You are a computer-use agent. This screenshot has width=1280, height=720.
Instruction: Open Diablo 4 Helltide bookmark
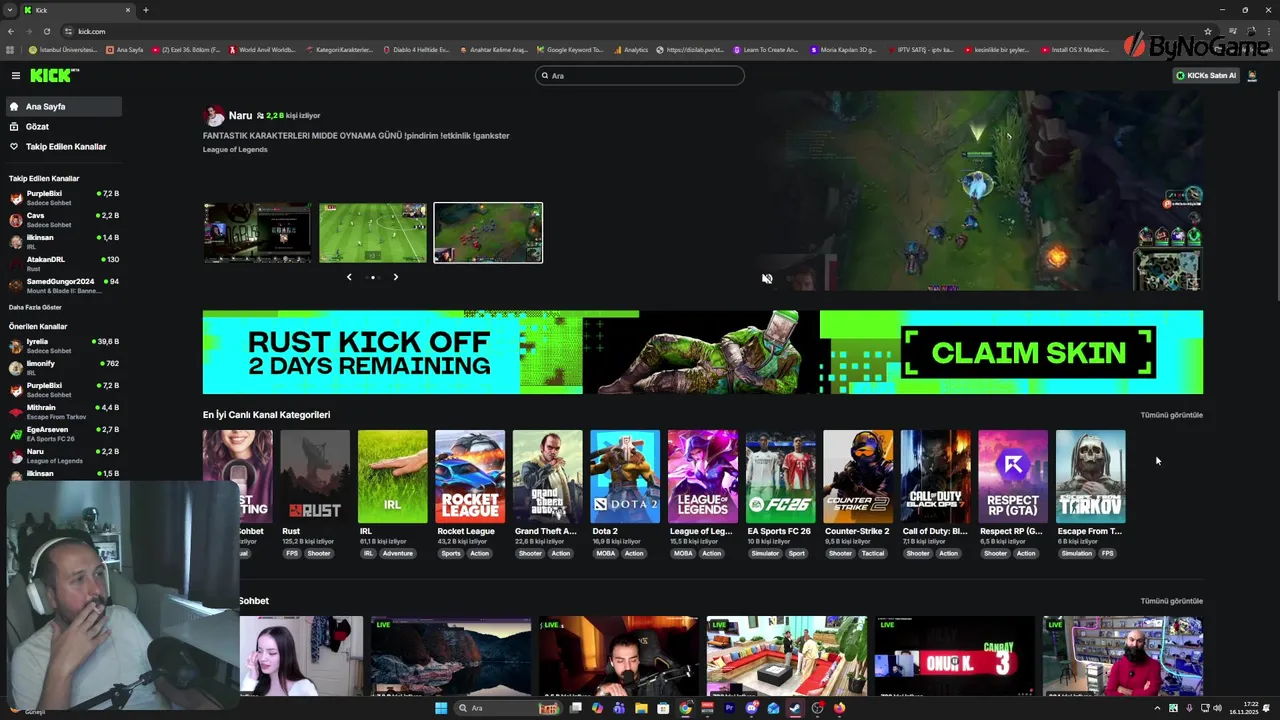(417, 50)
